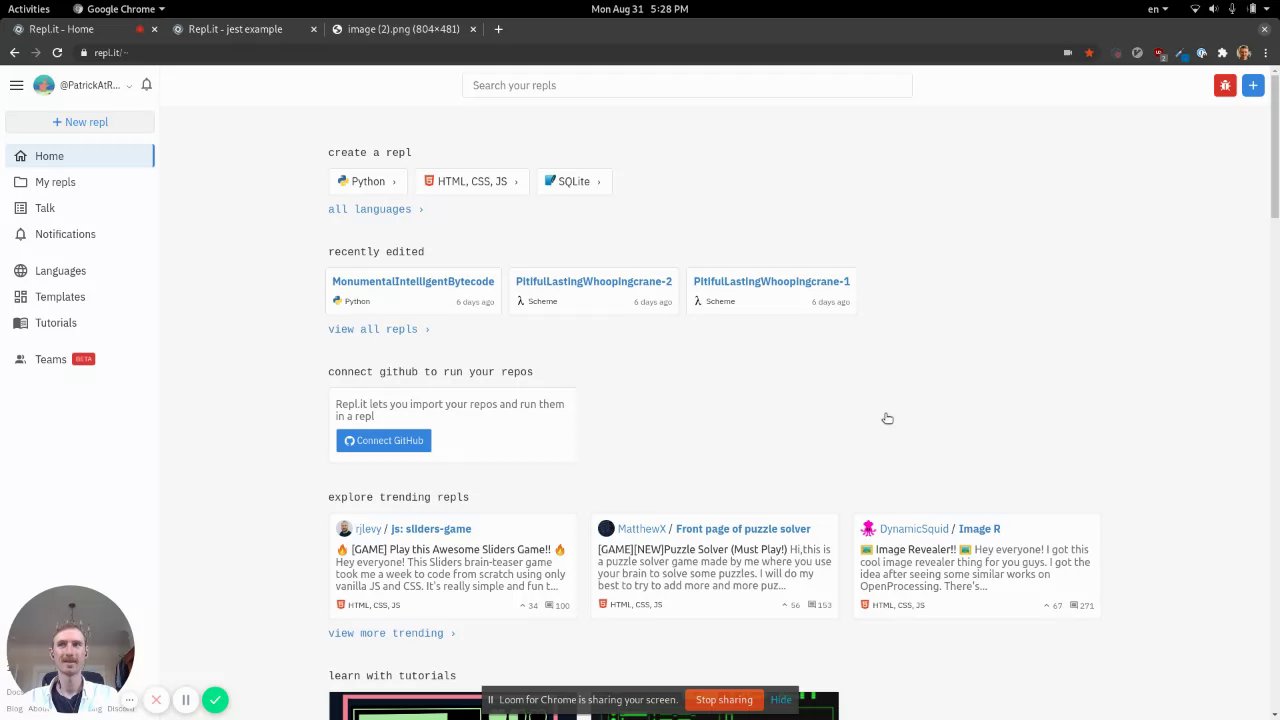Image resolution: width=1280 pixels, height=720 pixels.
Task: Open Image R trending repl
Action: pyautogui.click(x=979, y=529)
